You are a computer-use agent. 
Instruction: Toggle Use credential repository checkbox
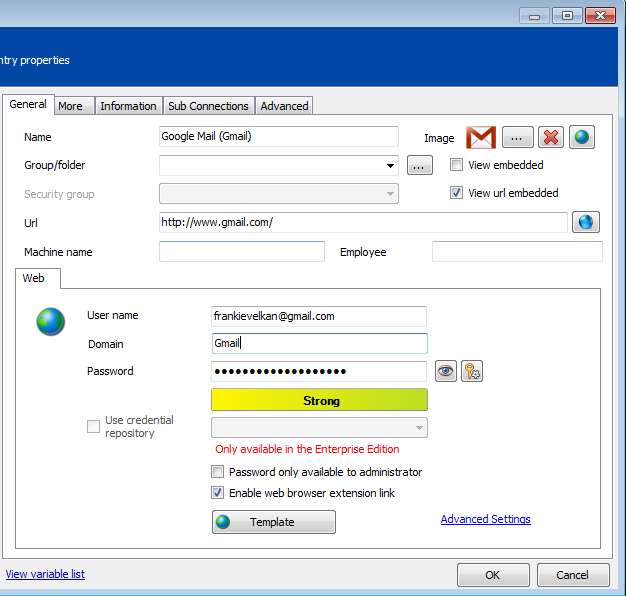pos(93,426)
